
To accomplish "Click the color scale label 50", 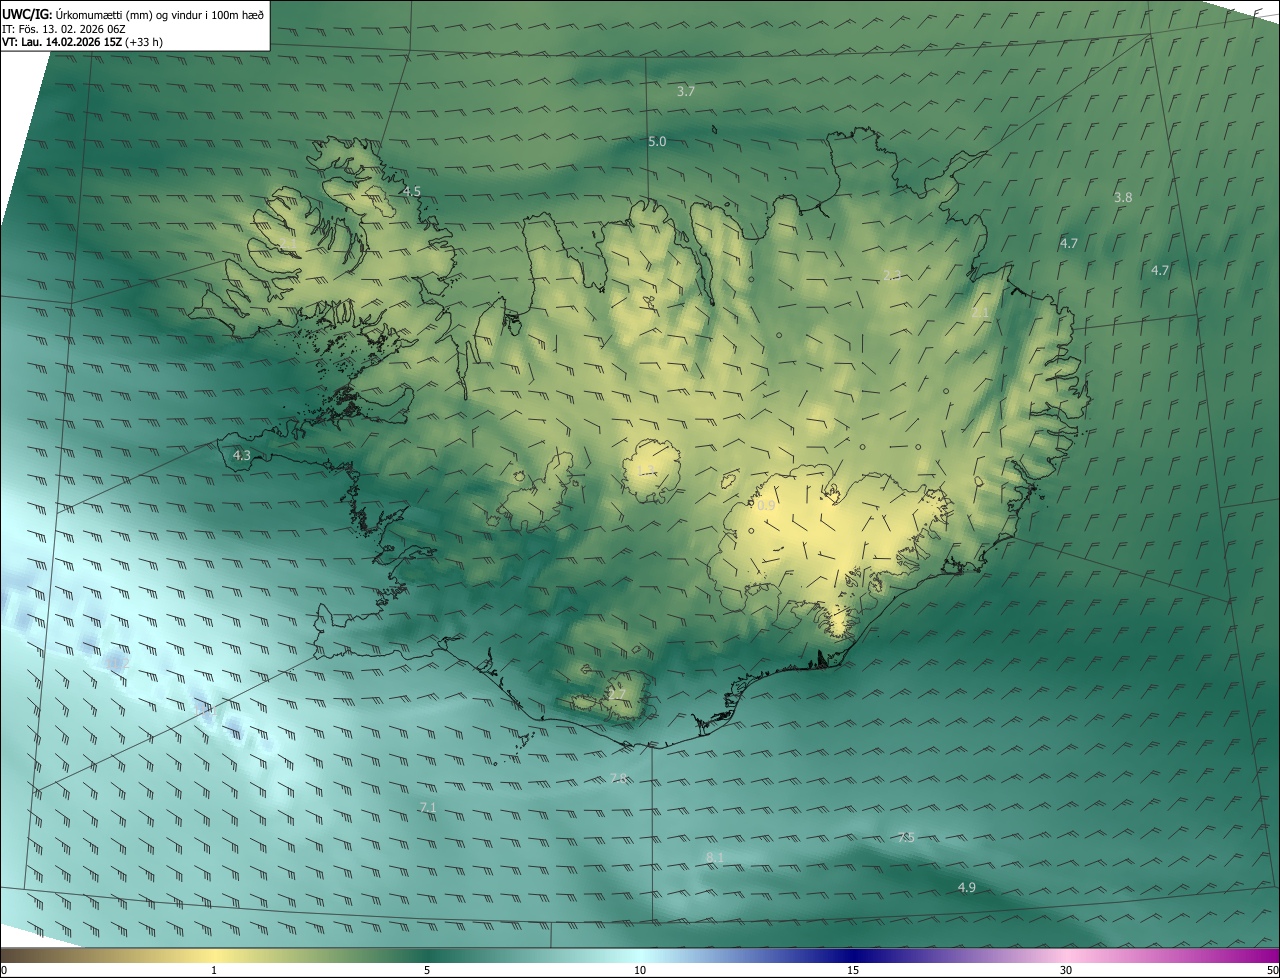I will [1272, 970].
